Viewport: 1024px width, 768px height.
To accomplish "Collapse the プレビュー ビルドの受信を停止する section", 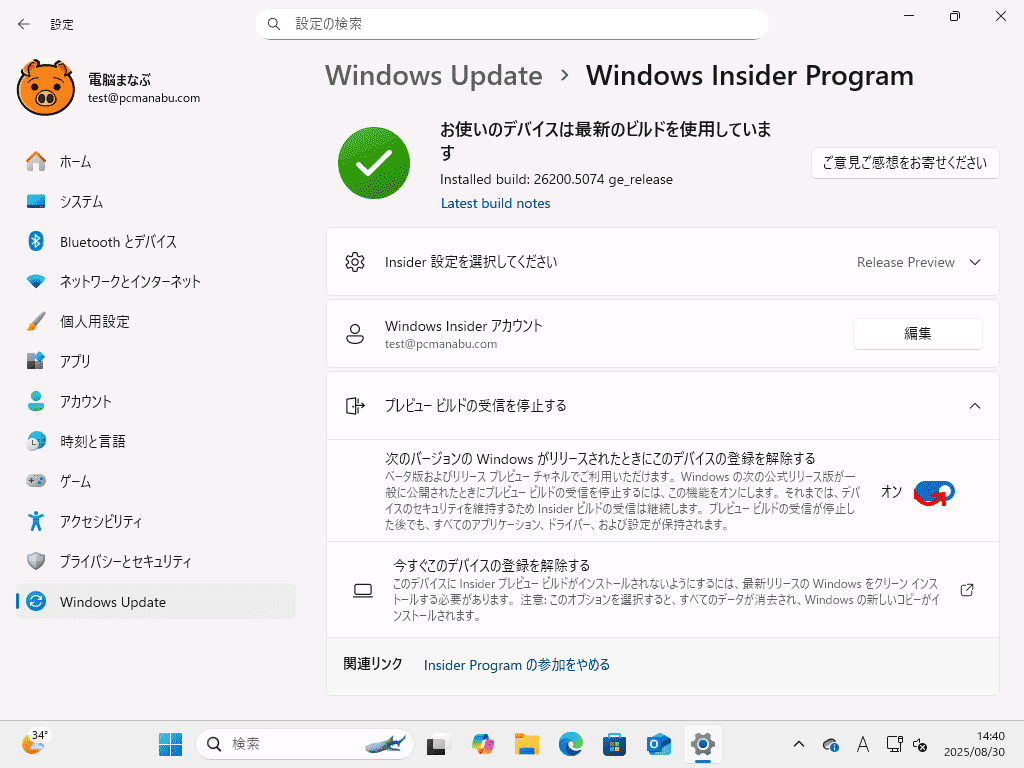I will pyautogui.click(x=974, y=406).
